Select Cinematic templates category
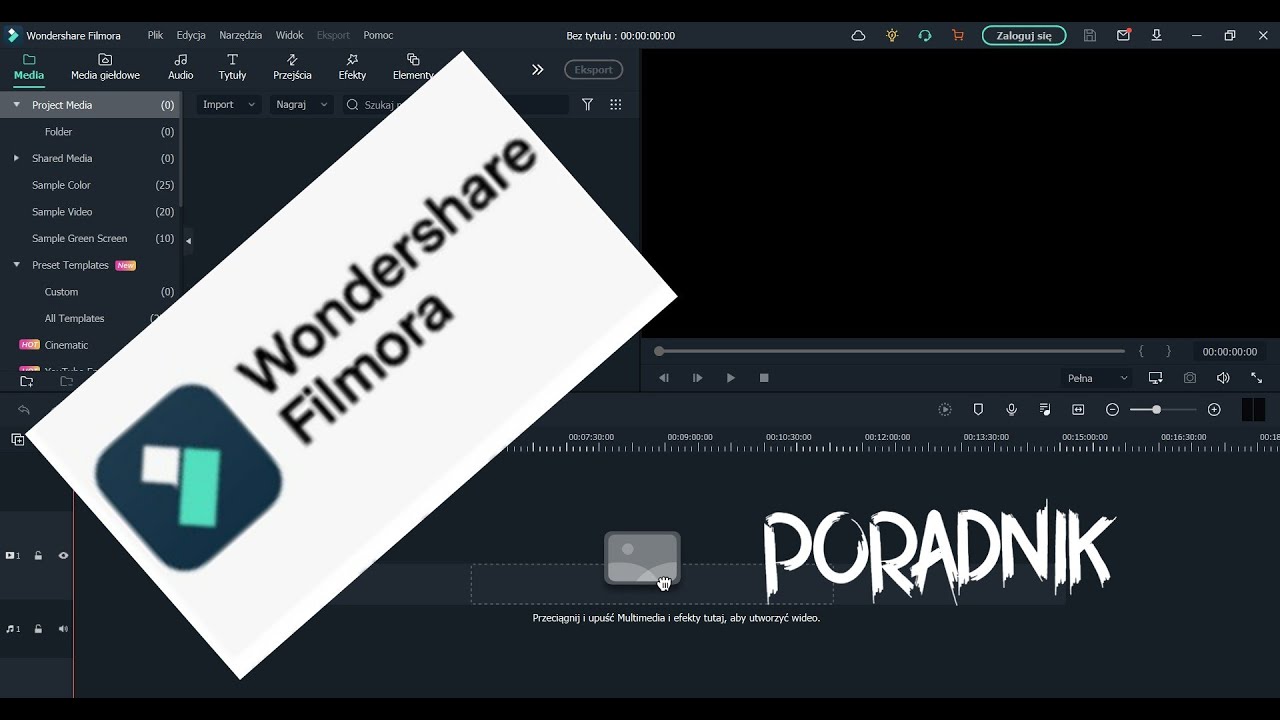1280x720 pixels. pos(66,345)
